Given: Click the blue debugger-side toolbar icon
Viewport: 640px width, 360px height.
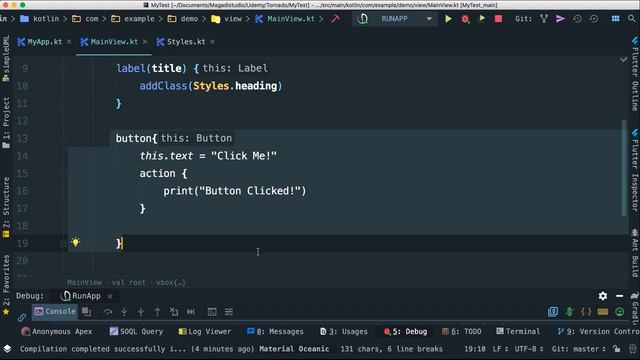Looking at the screenshot, I should pos(553,312).
